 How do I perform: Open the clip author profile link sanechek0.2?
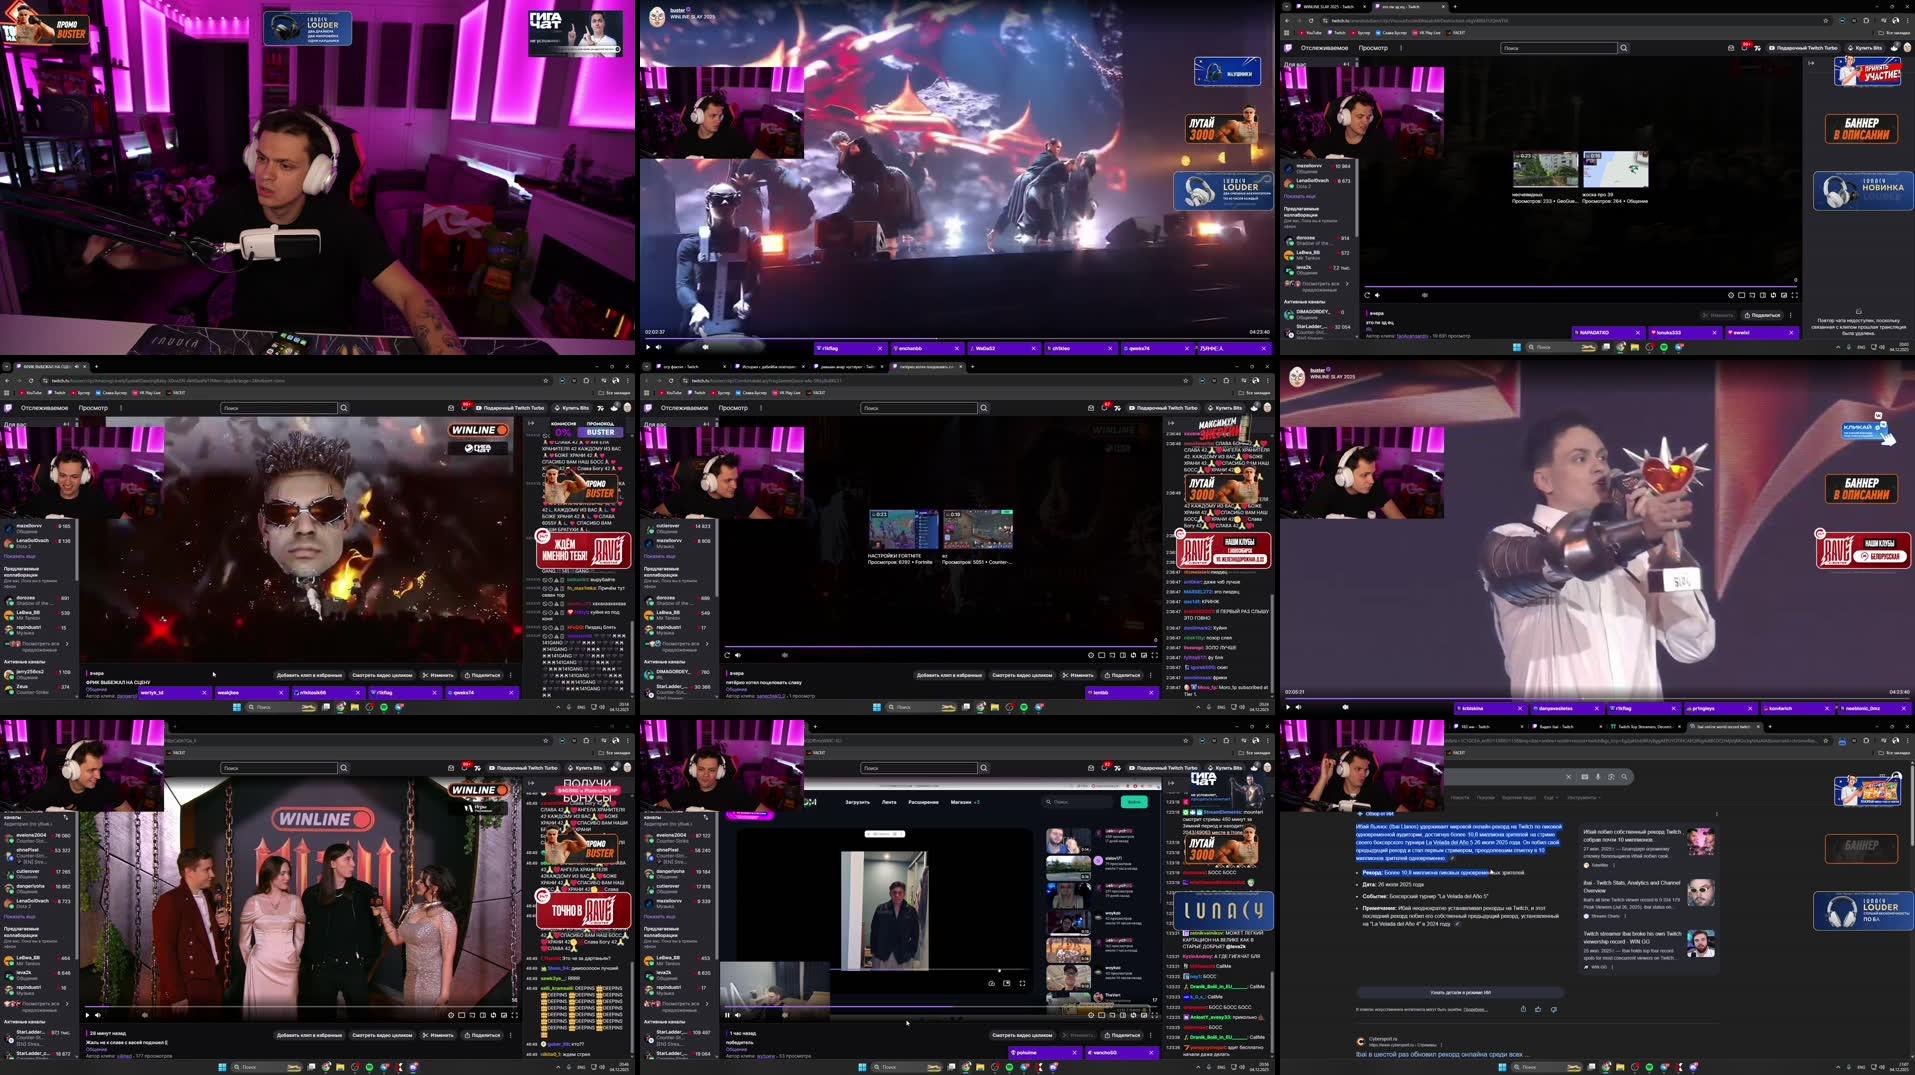(769, 696)
